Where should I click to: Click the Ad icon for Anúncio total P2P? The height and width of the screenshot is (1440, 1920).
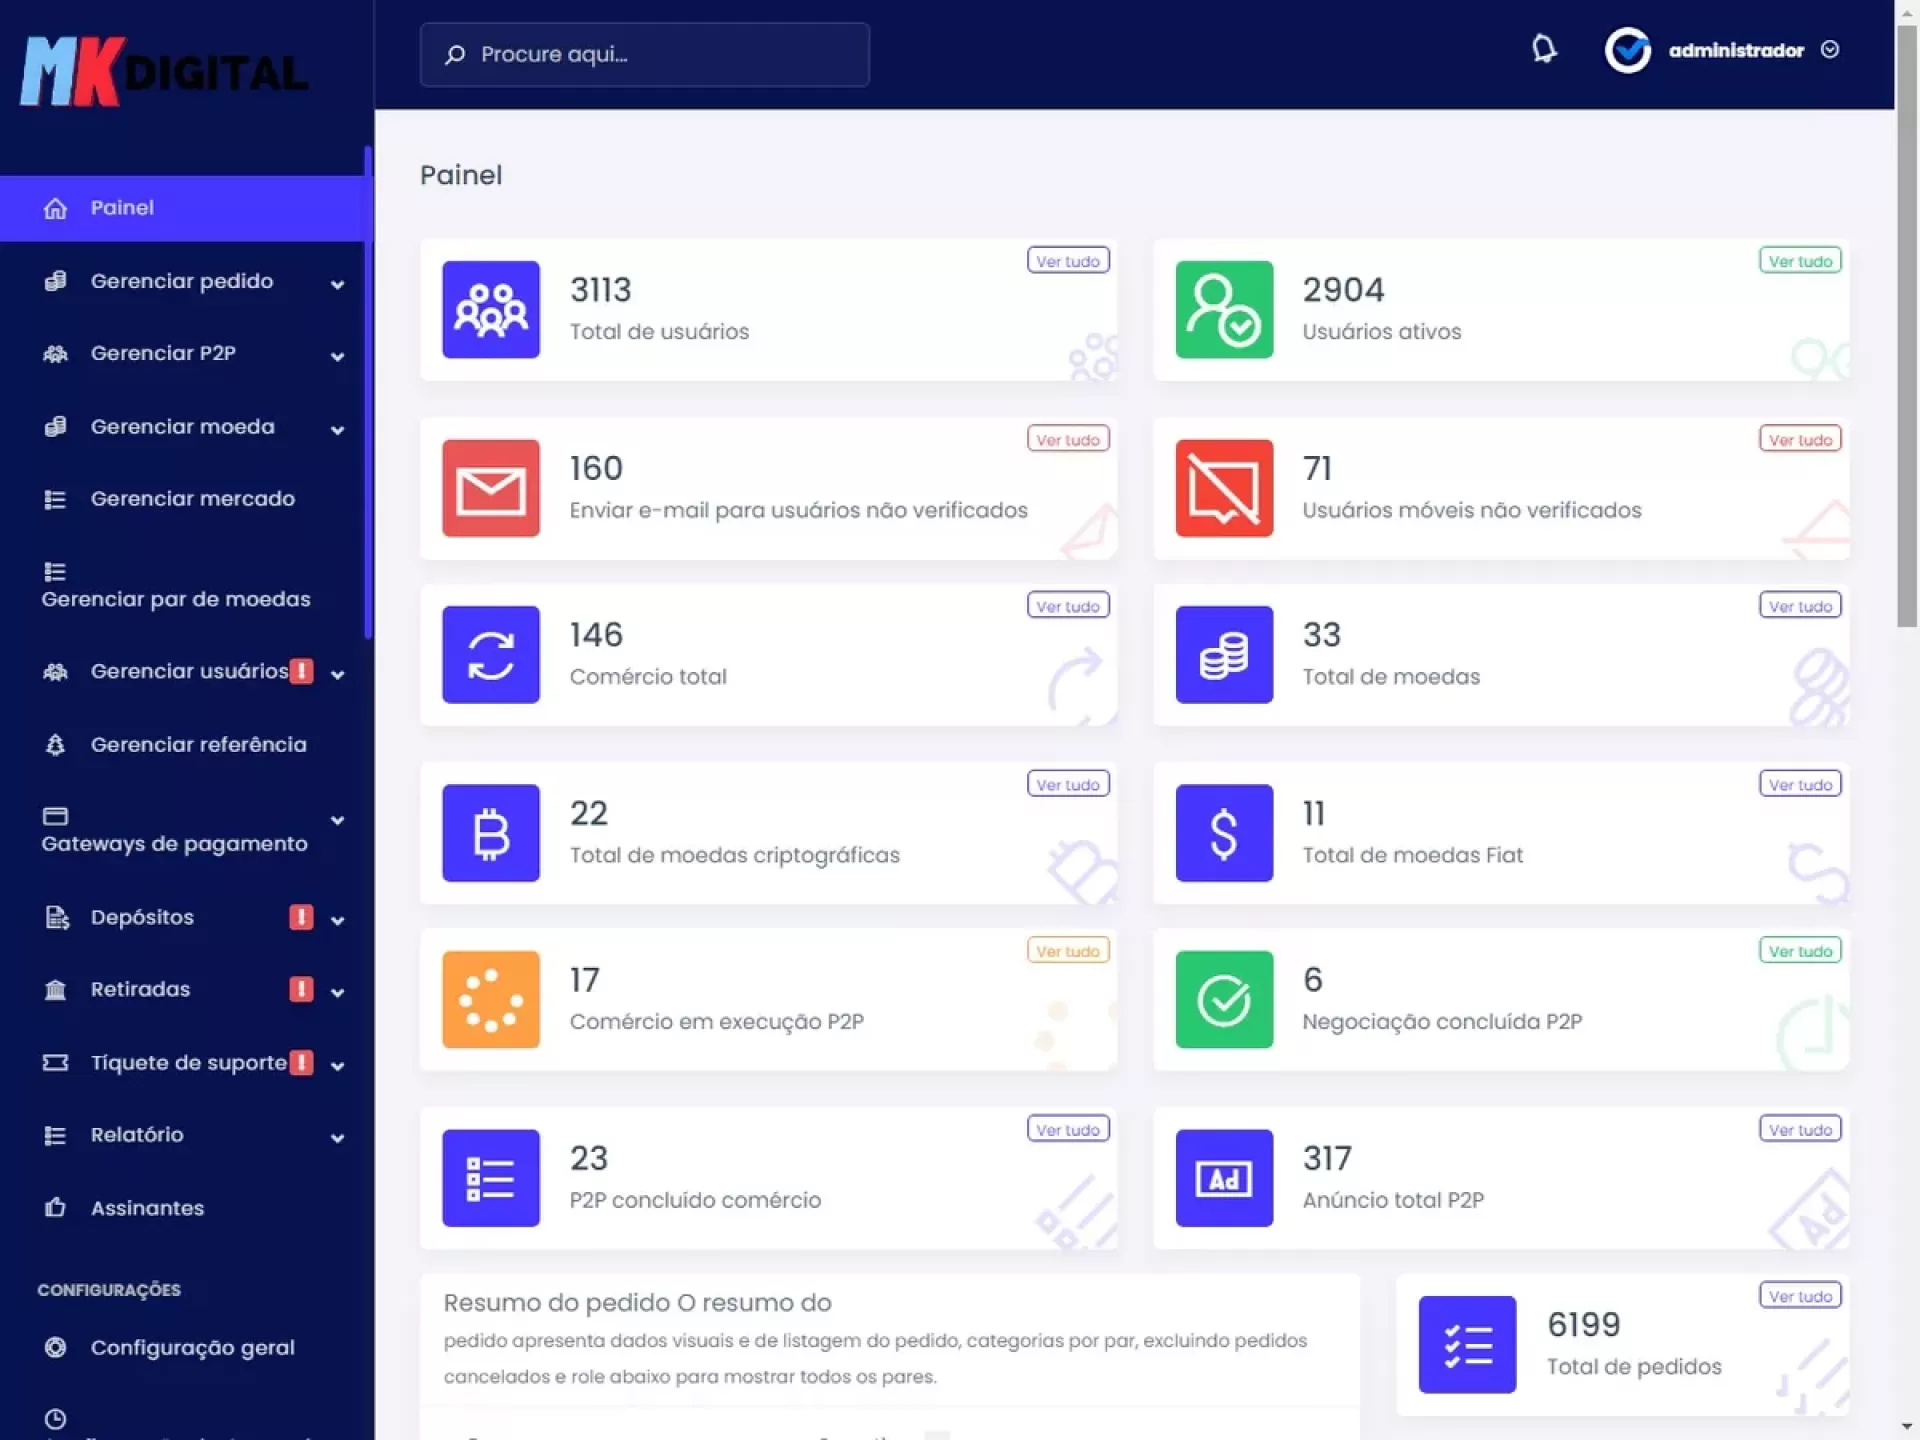(x=1224, y=1178)
